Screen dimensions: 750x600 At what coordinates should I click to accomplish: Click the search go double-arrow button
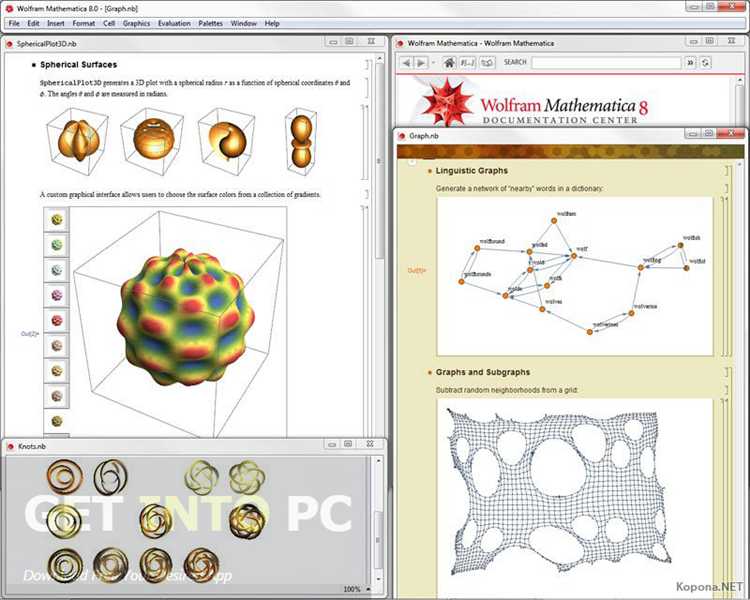coord(690,63)
